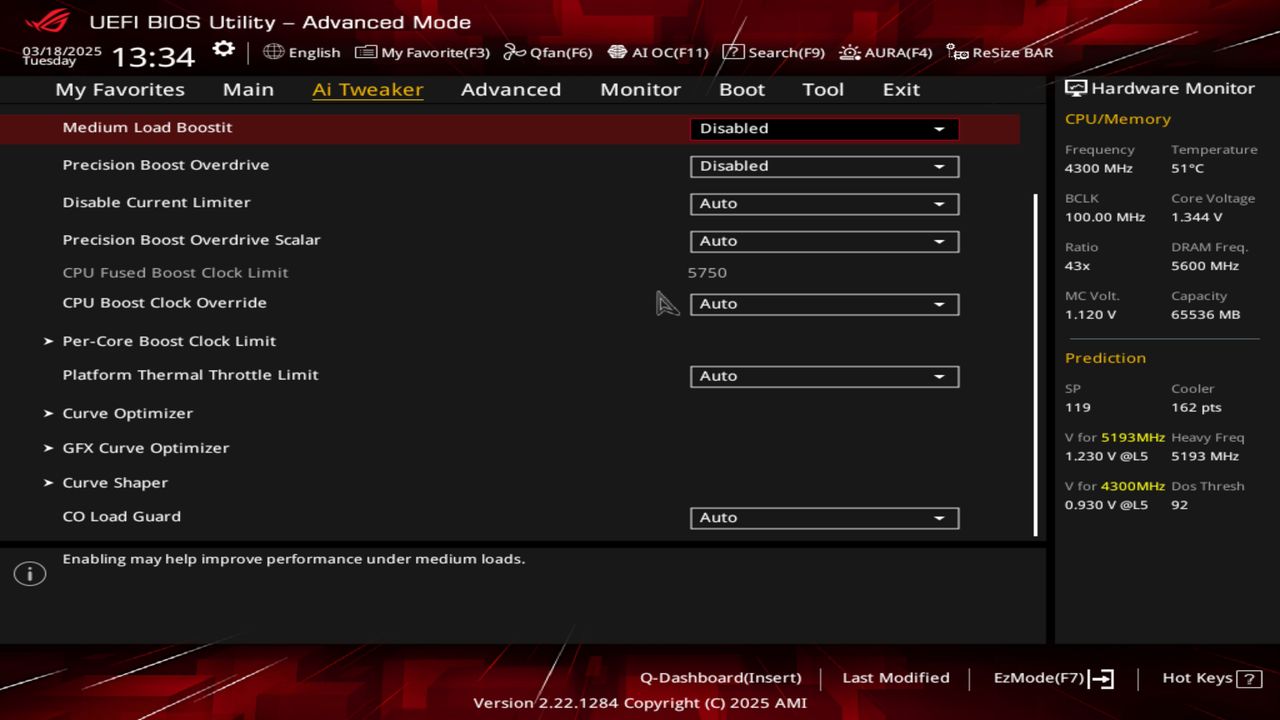Select the Medium Load Boostit label
The image size is (1280, 720).
click(147, 127)
